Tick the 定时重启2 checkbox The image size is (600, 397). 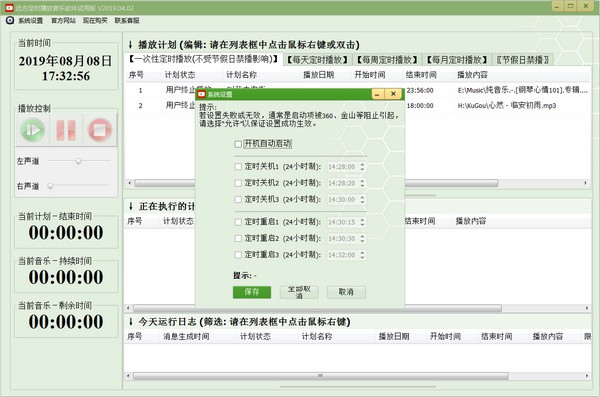pos(238,239)
